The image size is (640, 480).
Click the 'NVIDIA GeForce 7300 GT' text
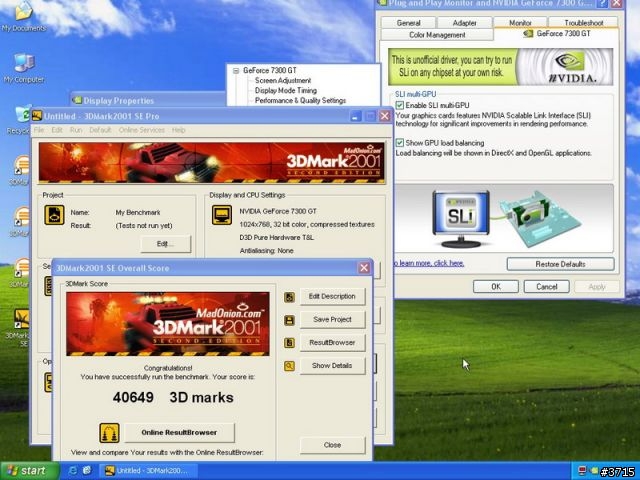pyautogui.click(x=278, y=211)
